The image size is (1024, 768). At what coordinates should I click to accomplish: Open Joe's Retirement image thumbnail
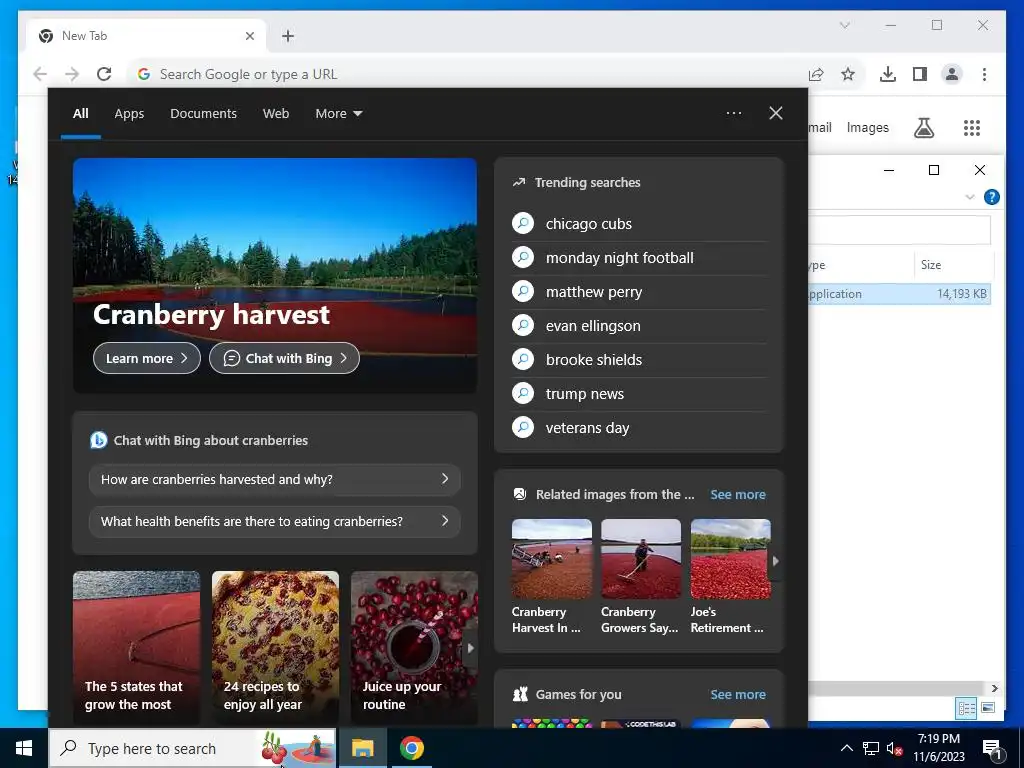pyautogui.click(x=730, y=558)
